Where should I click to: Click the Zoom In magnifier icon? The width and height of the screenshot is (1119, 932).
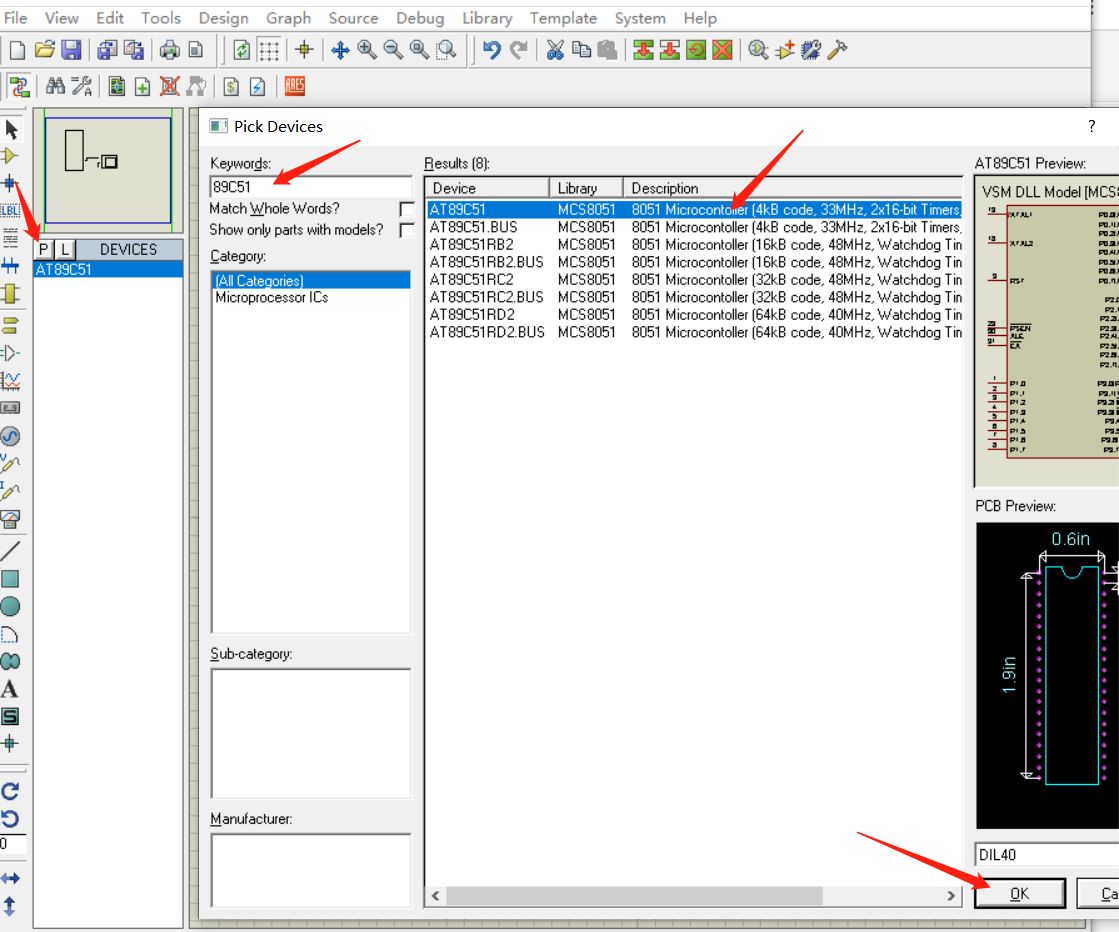pyautogui.click(x=367, y=50)
